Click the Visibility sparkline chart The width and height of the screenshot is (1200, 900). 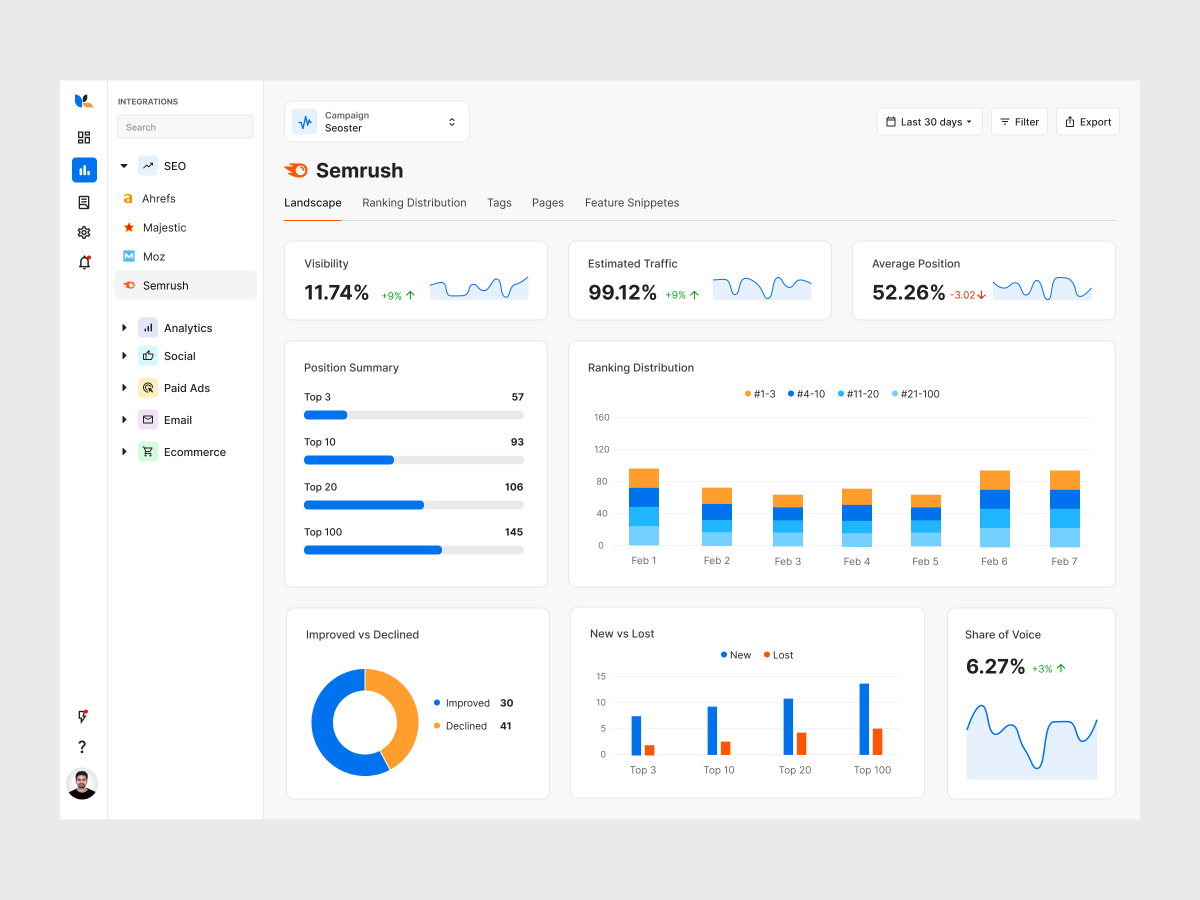pyautogui.click(x=479, y=288)
